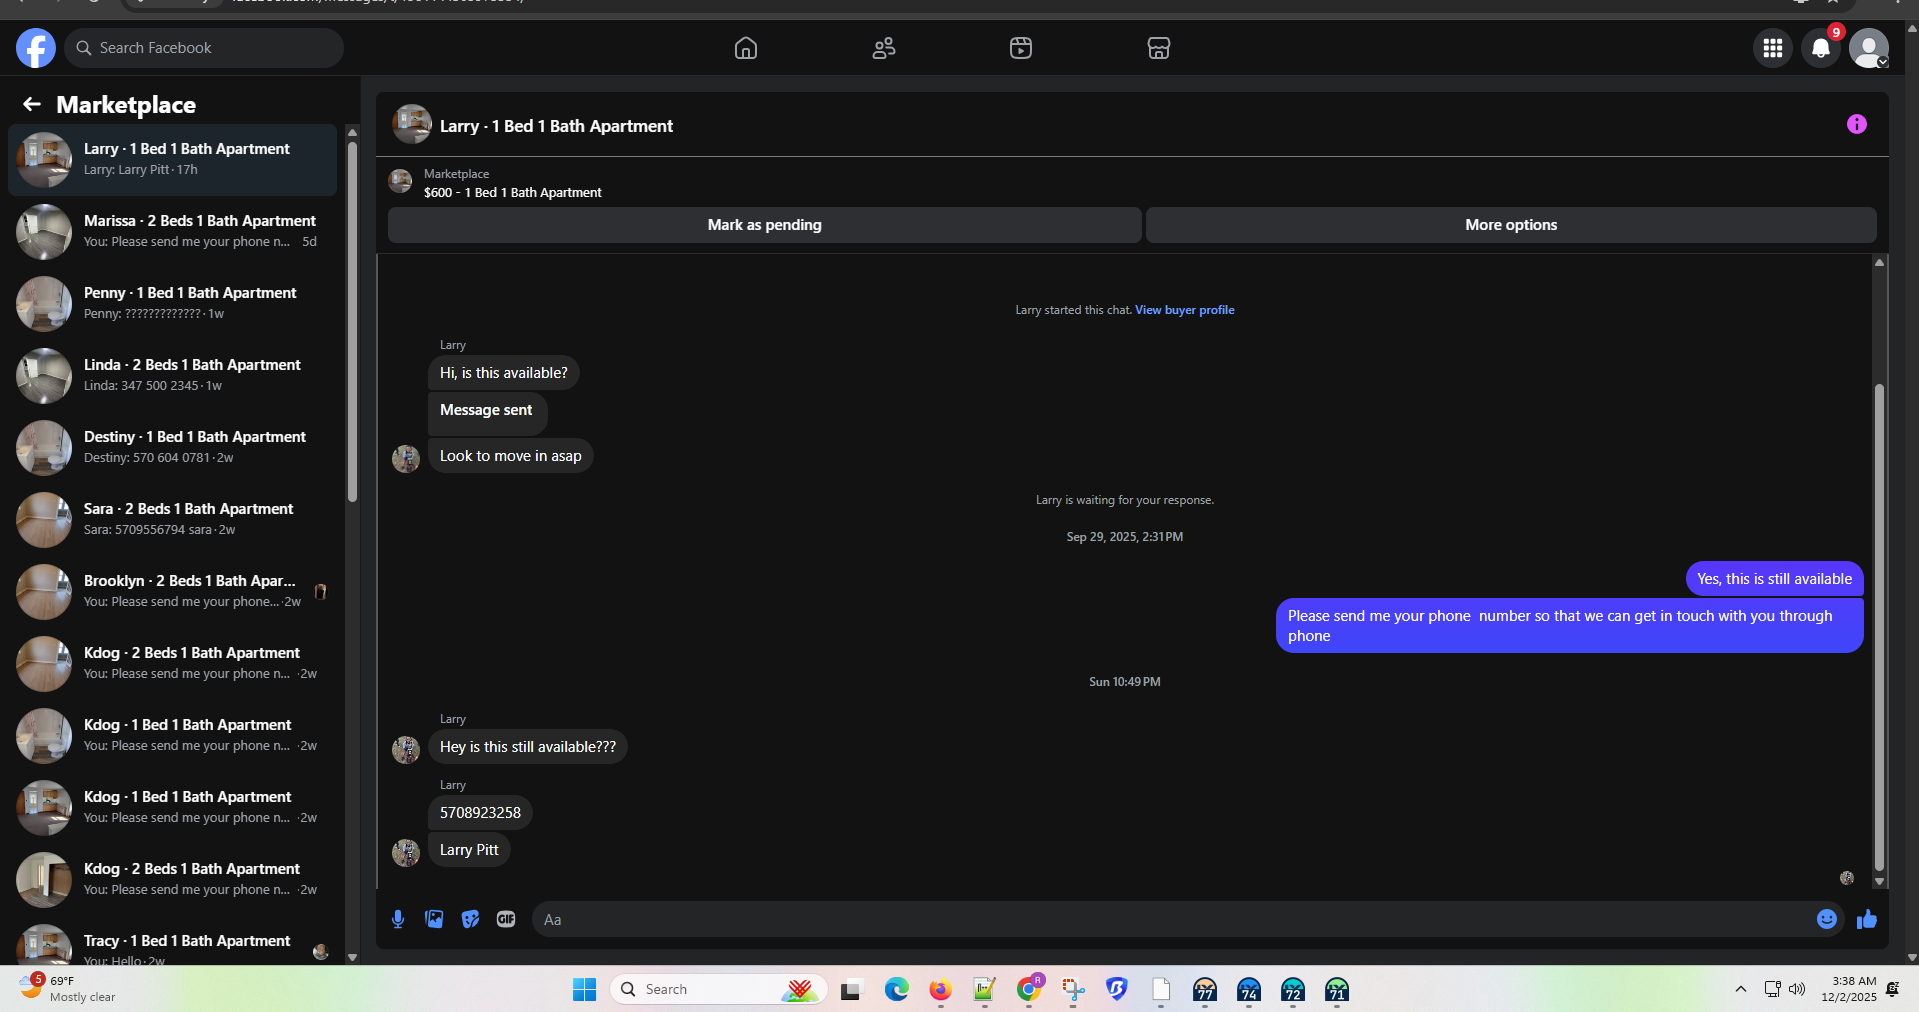This screenshot has height=1012, width=1919.
Task: Open Marketplace storefront icon in top bar
Action: click(x=1159, y=48)
